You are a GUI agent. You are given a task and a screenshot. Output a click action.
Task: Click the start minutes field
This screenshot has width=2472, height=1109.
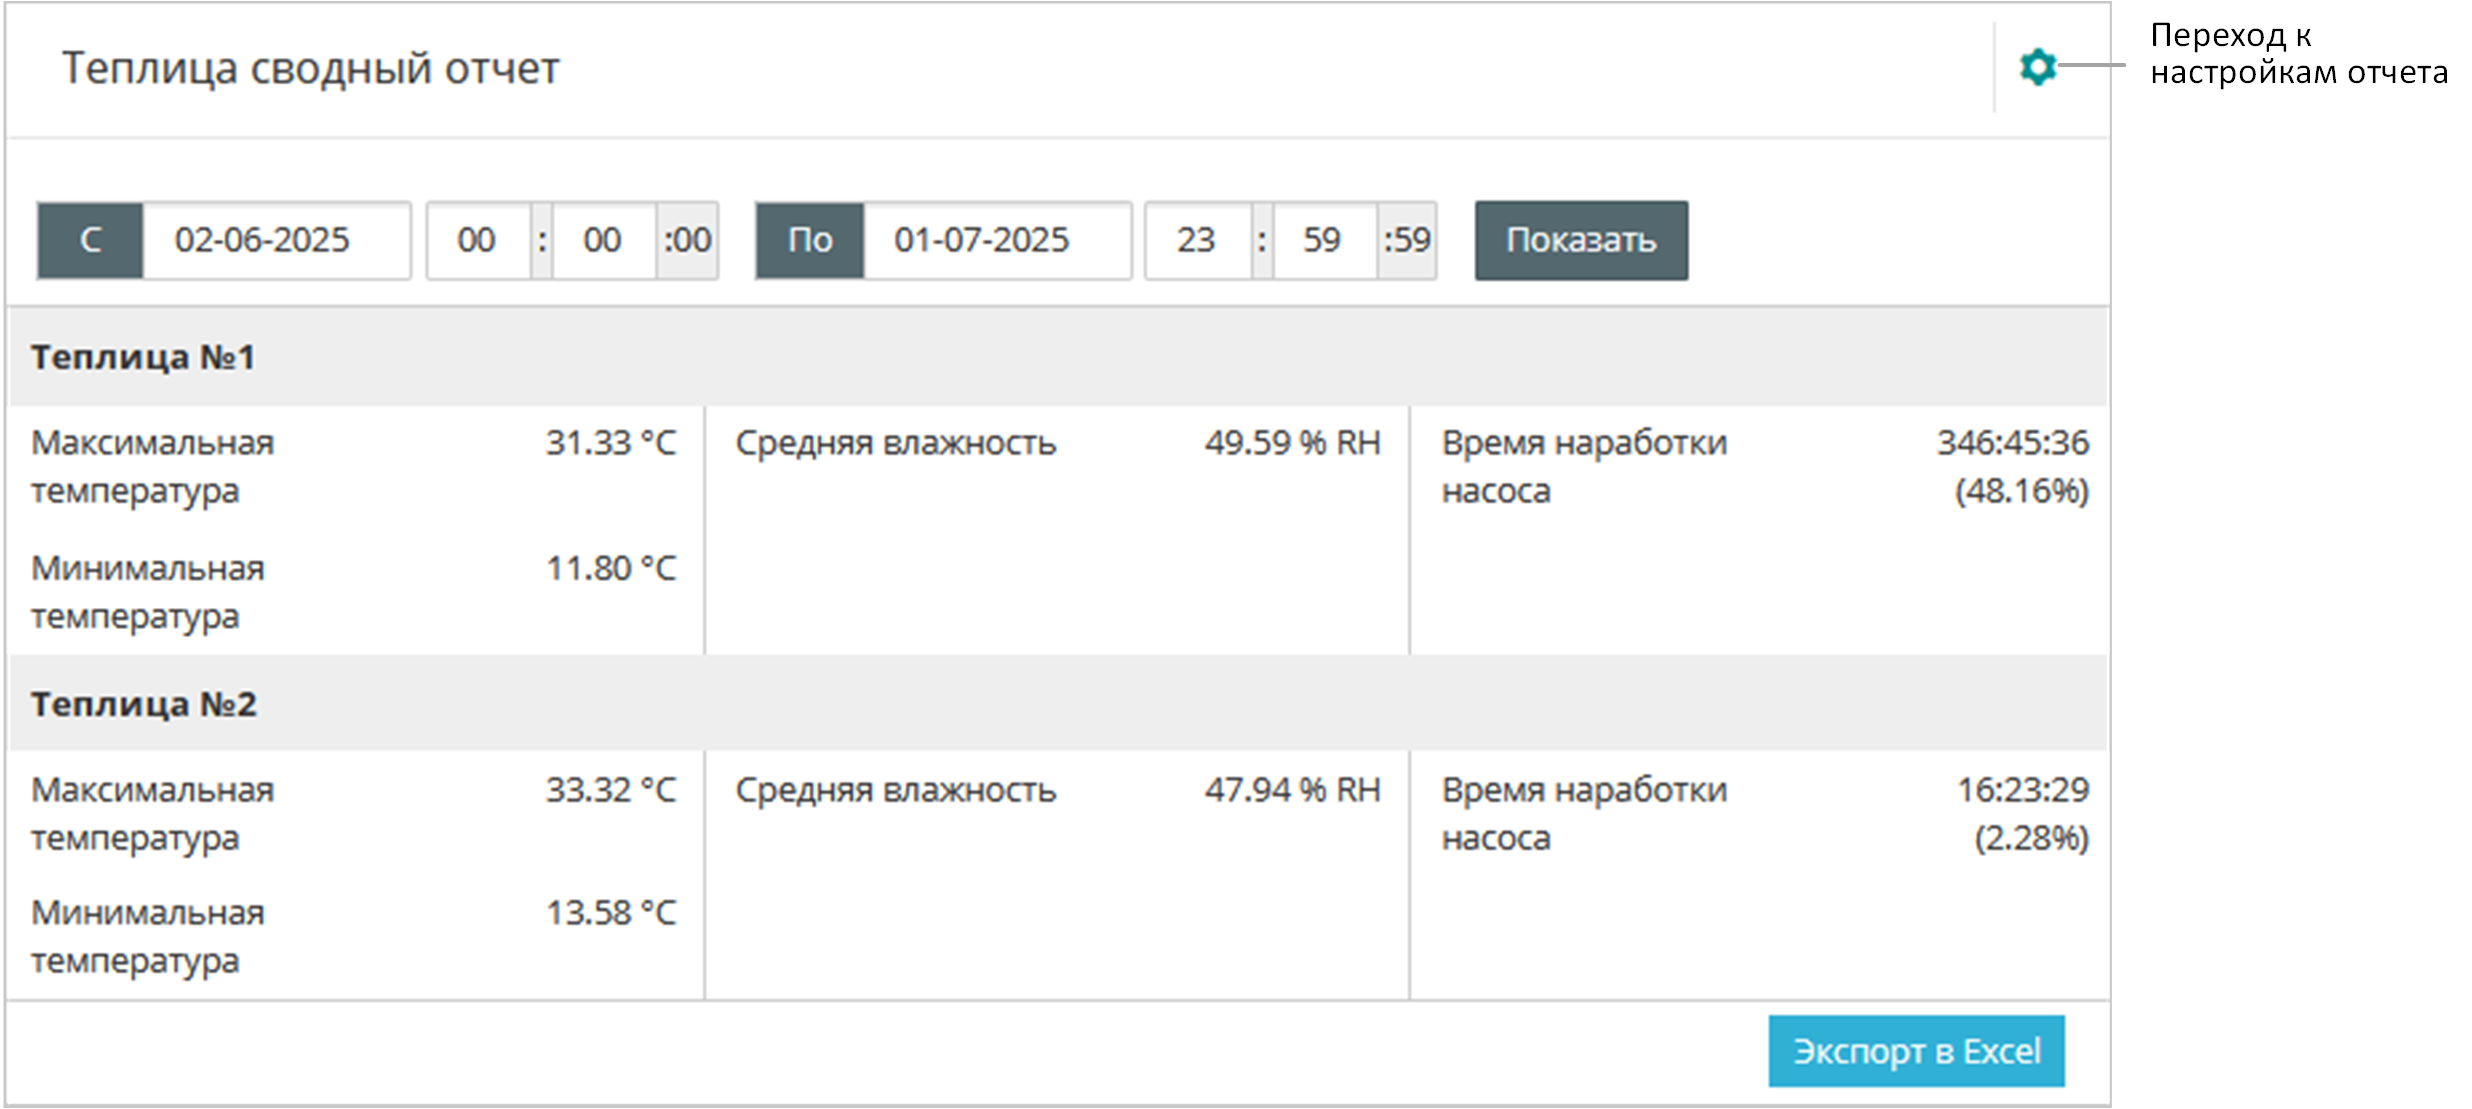tap(603, 241)
